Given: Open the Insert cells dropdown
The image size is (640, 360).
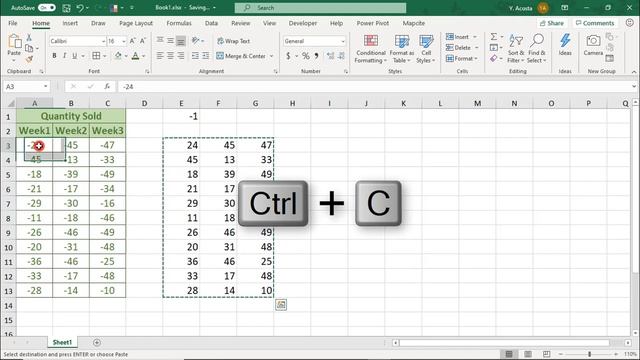Looking at the screenshot, I should click(475, 37).
